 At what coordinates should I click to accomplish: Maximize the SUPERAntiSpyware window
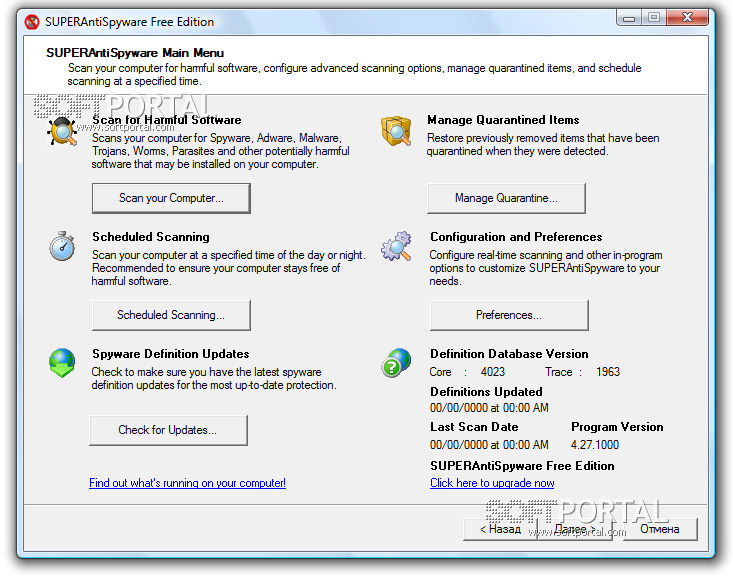coord(654,18)
